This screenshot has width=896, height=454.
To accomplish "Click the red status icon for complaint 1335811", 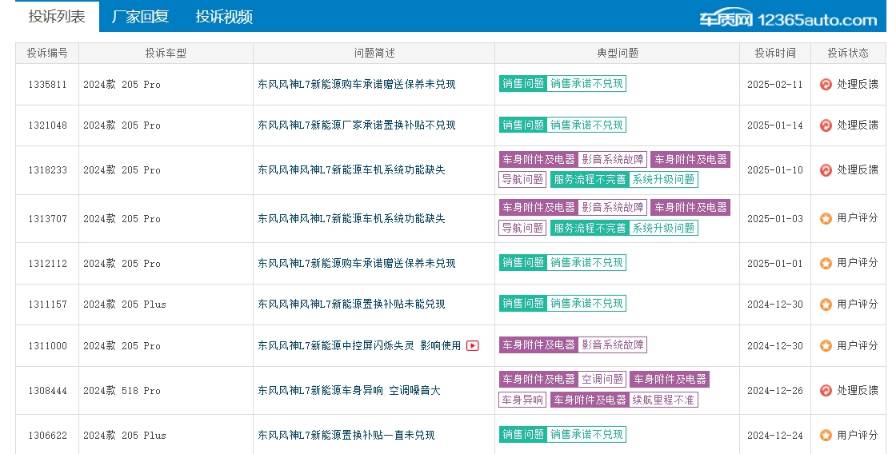I will click(x=825, y=84).
